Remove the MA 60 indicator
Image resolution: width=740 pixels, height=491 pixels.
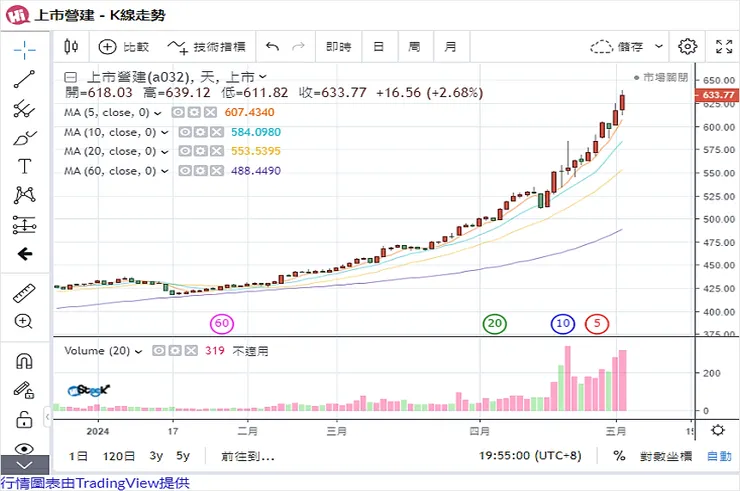click(x=217, y=171)
